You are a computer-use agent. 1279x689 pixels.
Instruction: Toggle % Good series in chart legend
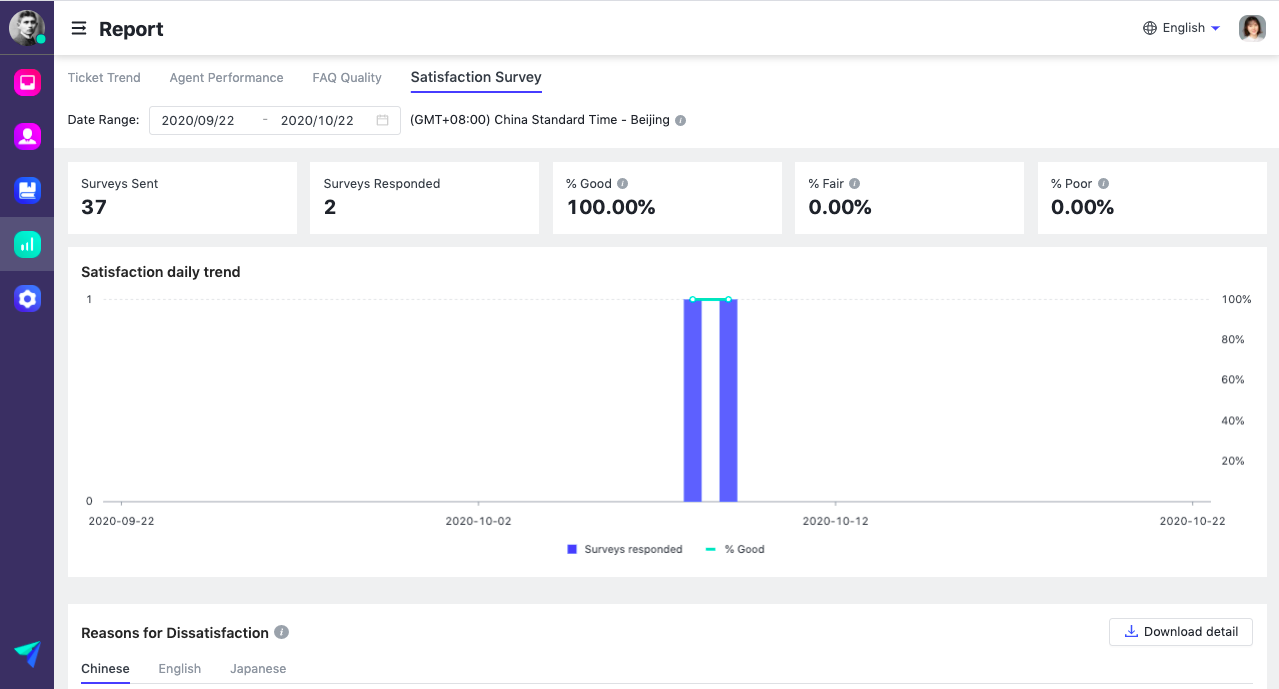[735, 549]
